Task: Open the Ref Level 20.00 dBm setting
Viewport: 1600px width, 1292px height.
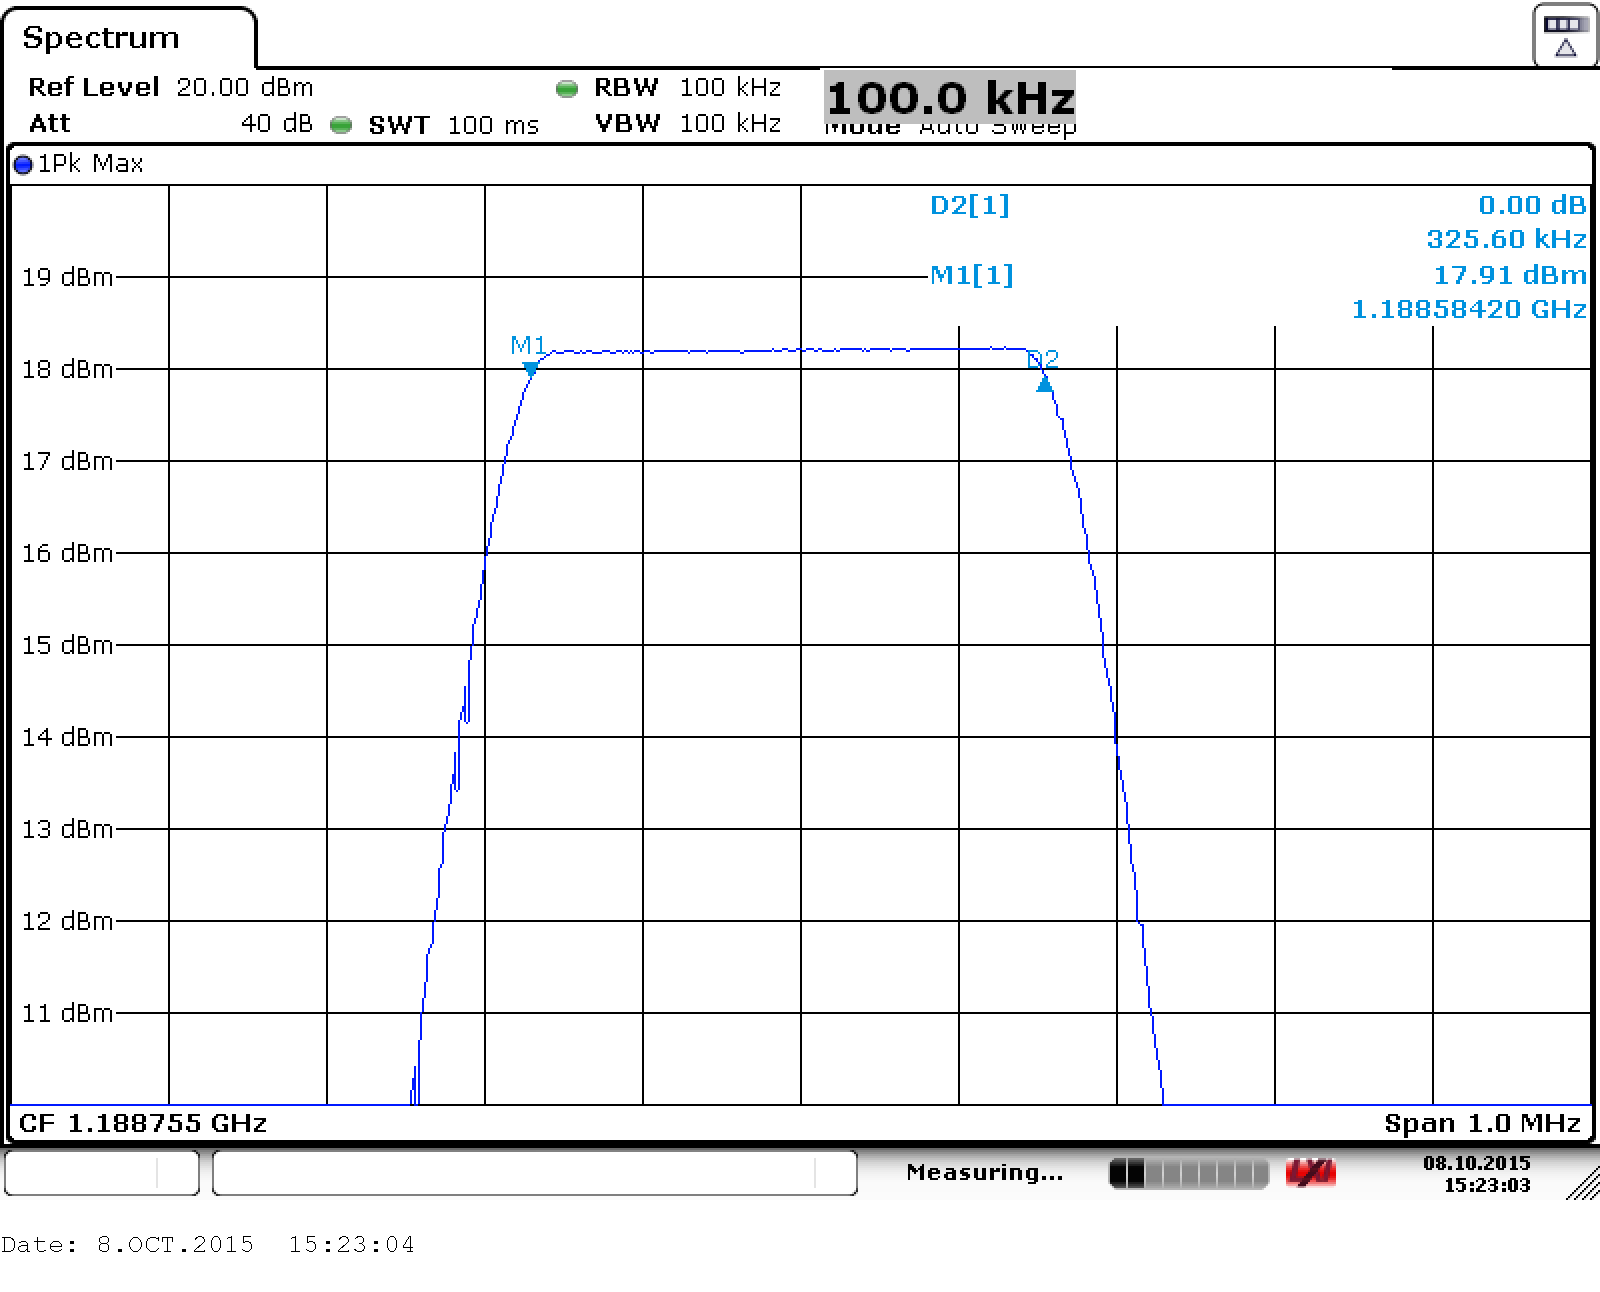Action: click(x=170, y=87)
